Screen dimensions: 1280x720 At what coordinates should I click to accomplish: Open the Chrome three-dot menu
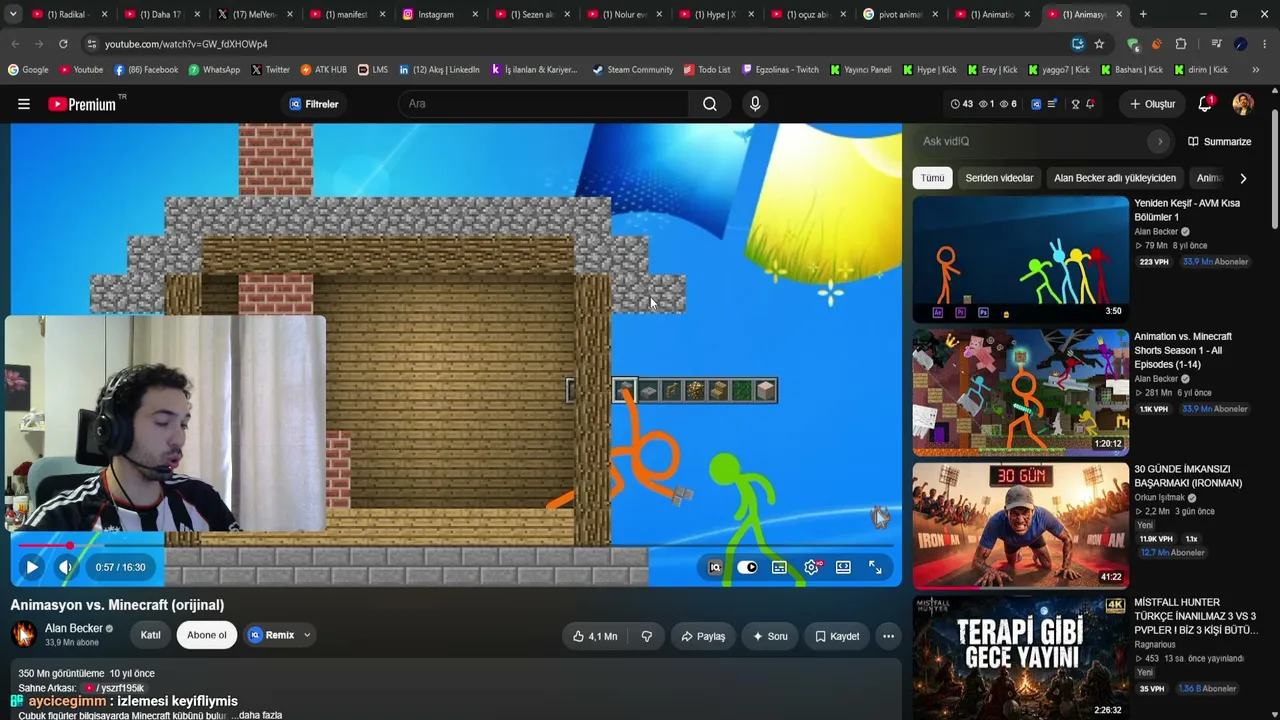[x=1265, y=44]
